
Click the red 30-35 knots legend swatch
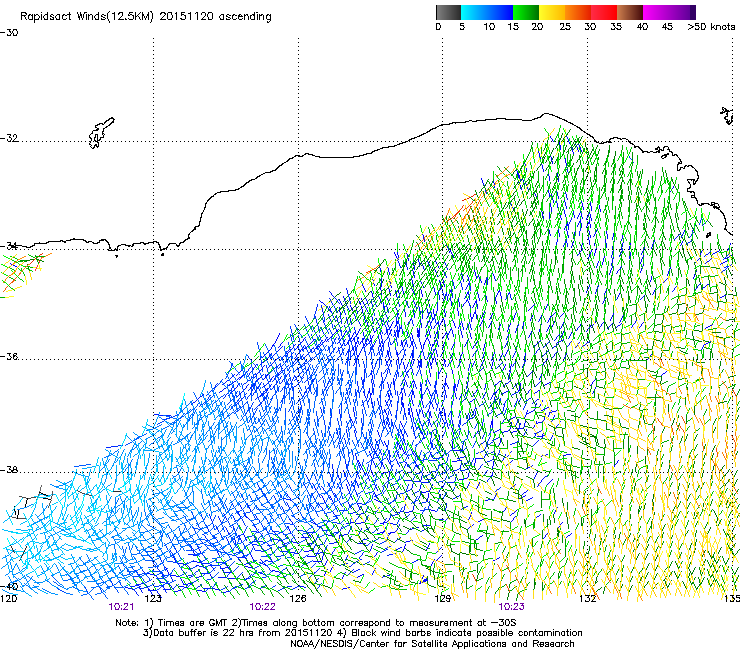[x=604, y=12]
